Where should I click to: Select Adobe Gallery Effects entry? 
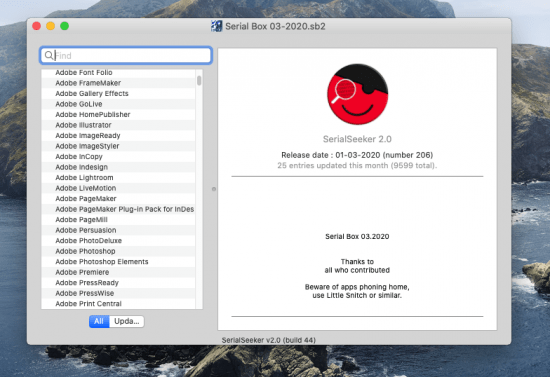point(119,94)
